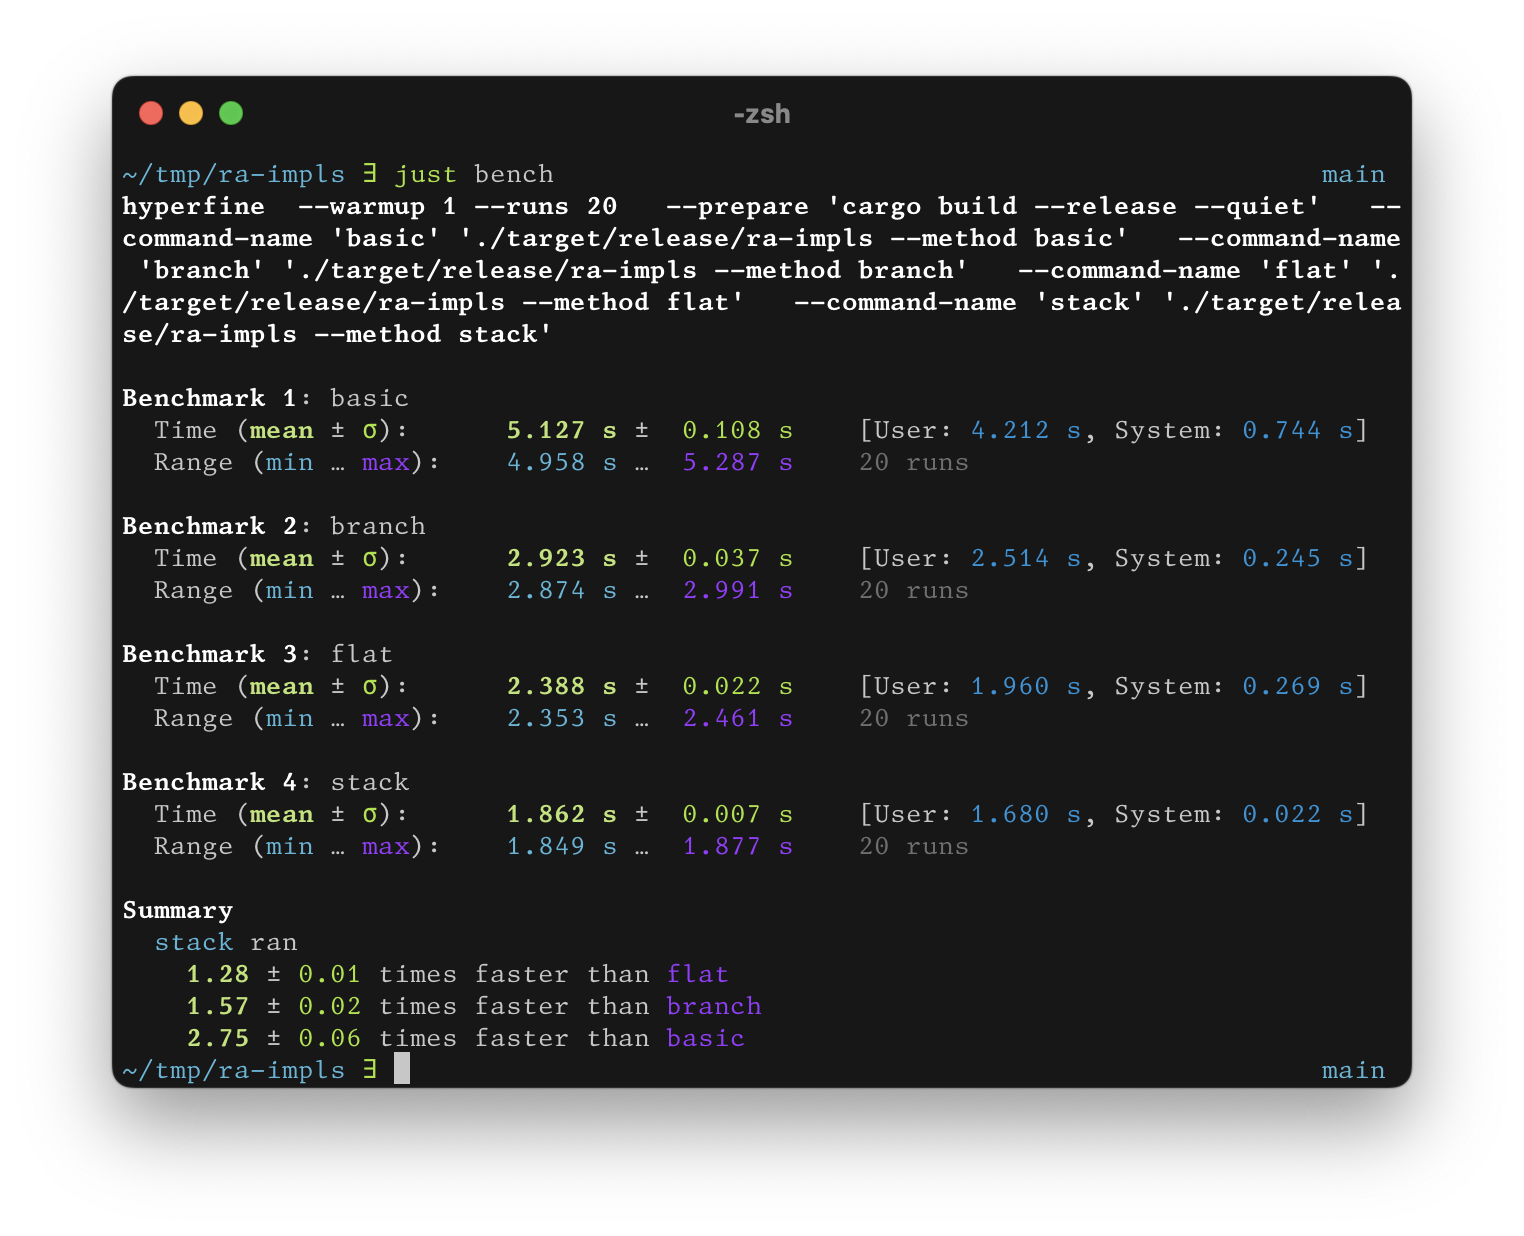Select the green maximize traffic light
This screenshot has width=1524, height=1236.
(x=231, y=114)
